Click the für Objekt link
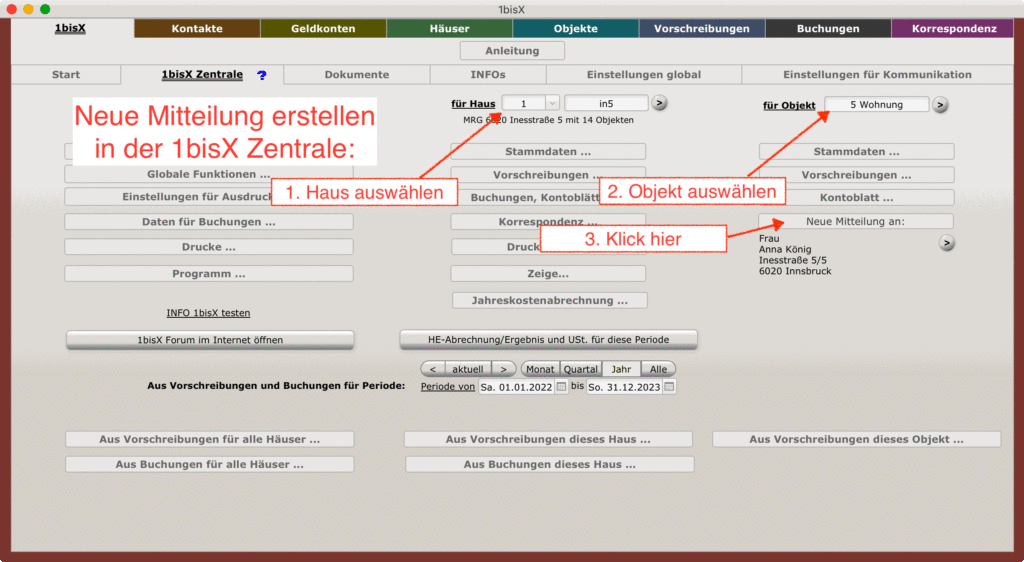The width and height of the screenshot is (1024, 562). point(789,105)
